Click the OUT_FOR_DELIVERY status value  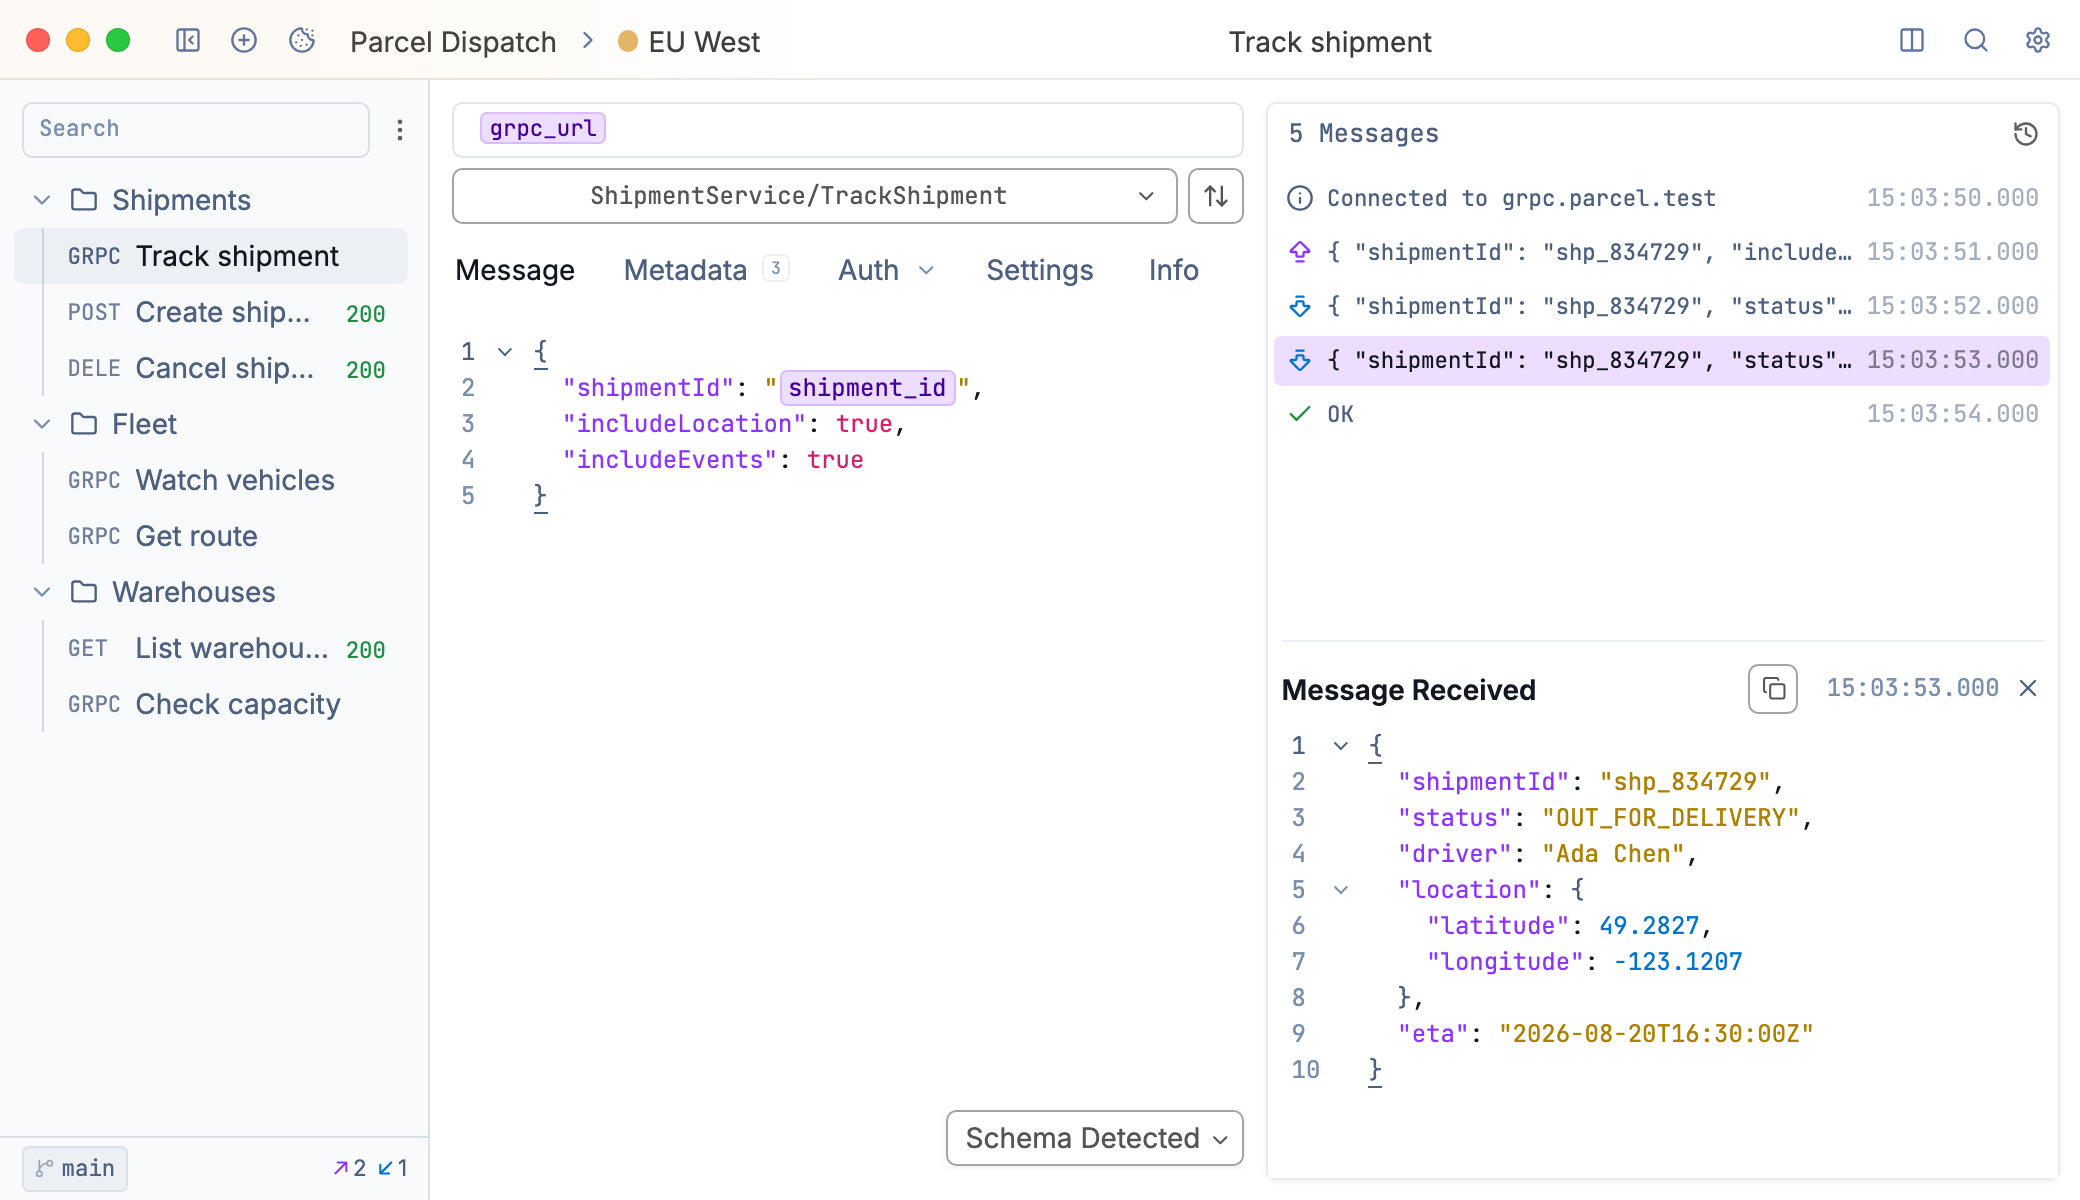1671,818
